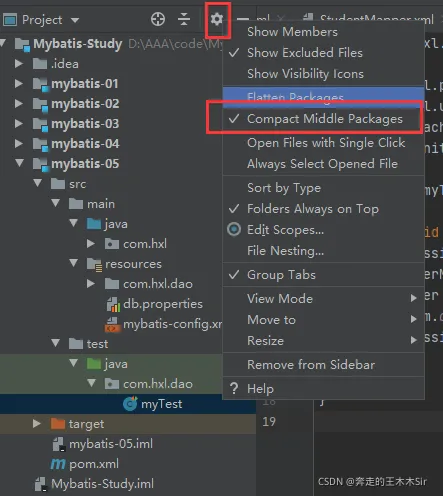The image size is (443, 496).
Task: Click the Collapse All icon in Project toolbar
Action: tap(184, 19)
